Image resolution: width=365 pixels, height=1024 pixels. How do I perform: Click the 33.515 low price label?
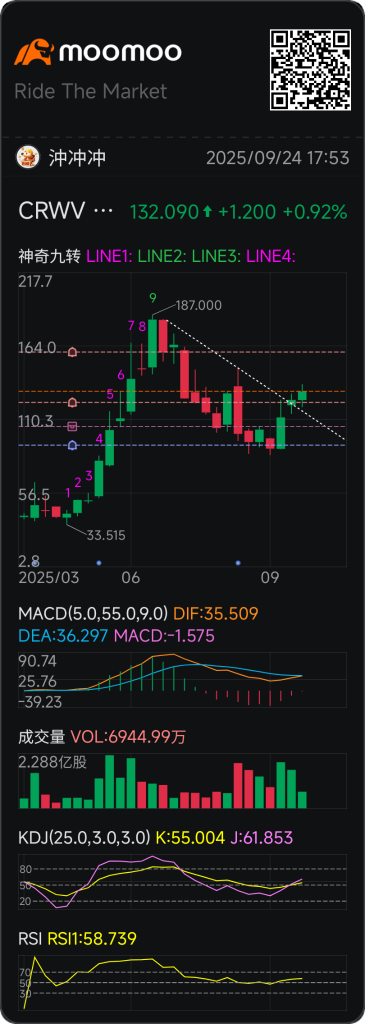coord(106,536)
